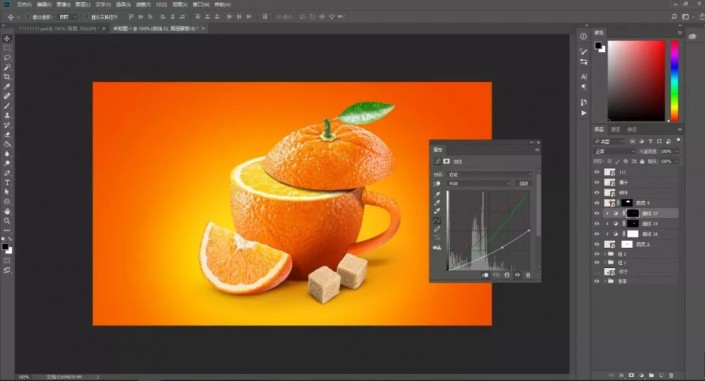705x381 pixels.
Task: Click the hue slider in Color panel
Action: (674, 81)
